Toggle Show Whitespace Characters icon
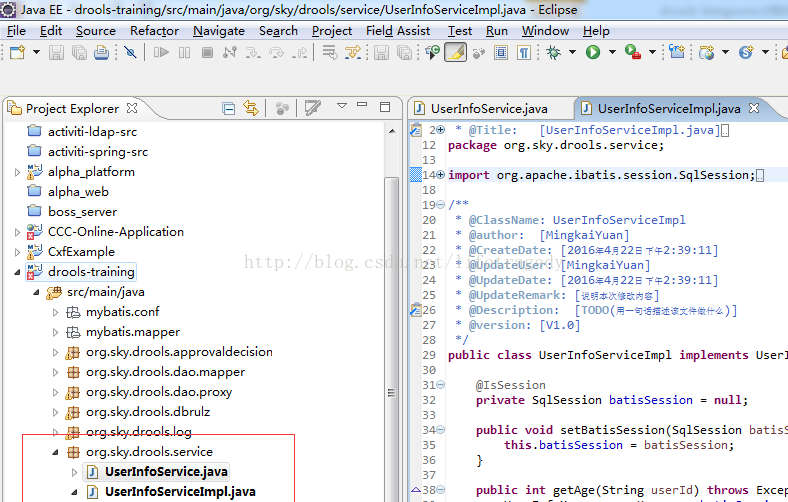Screen dimensions: 788x502 (524, 52)
